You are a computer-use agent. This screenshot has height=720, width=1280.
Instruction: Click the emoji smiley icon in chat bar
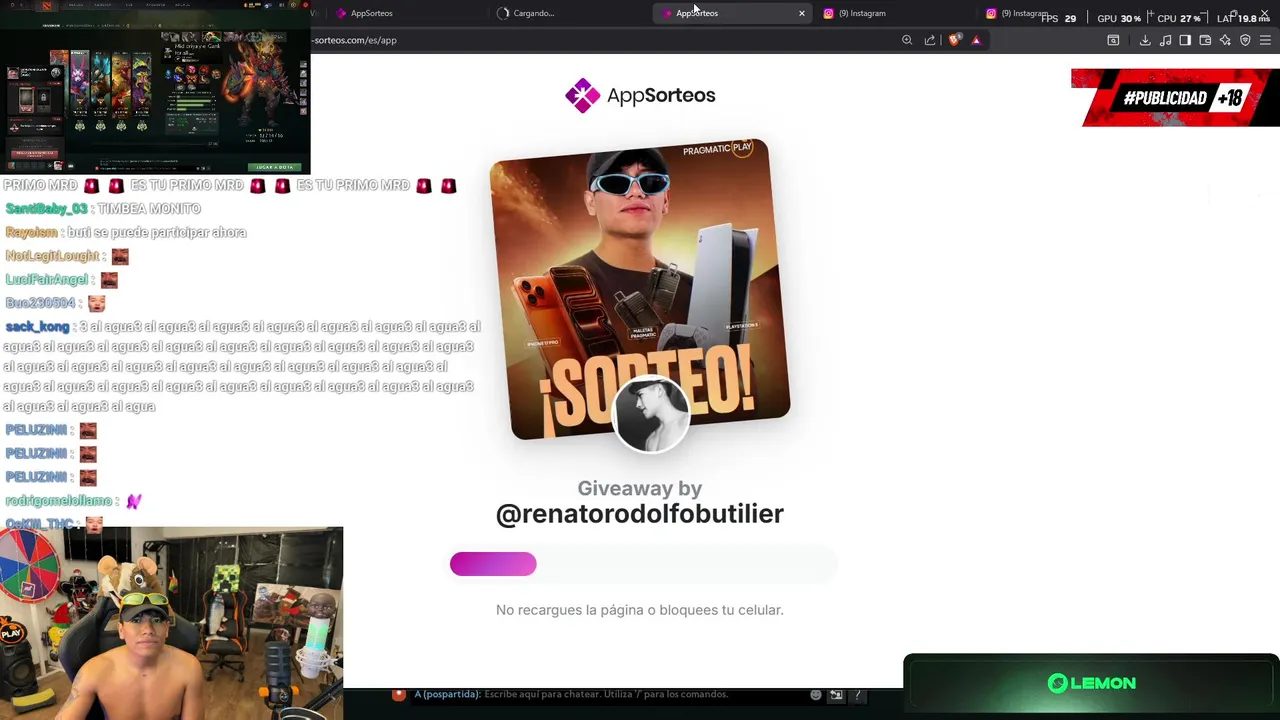[816, 694]
